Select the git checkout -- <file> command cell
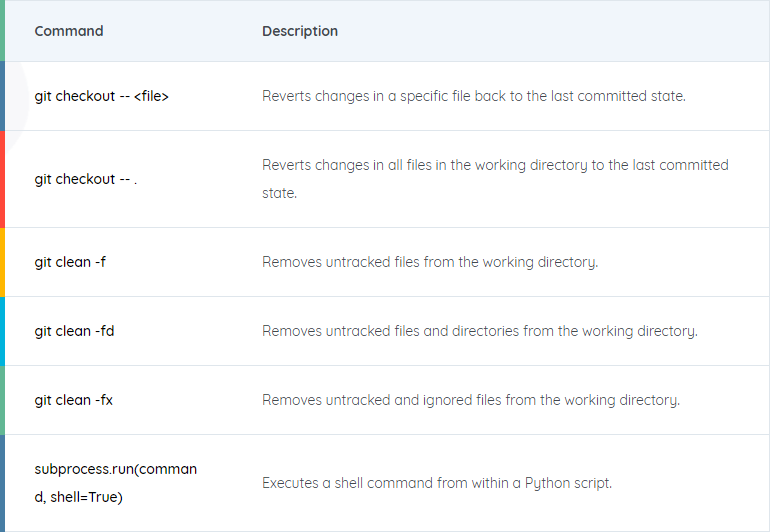 pyautogui.click(x=102, y=96)
